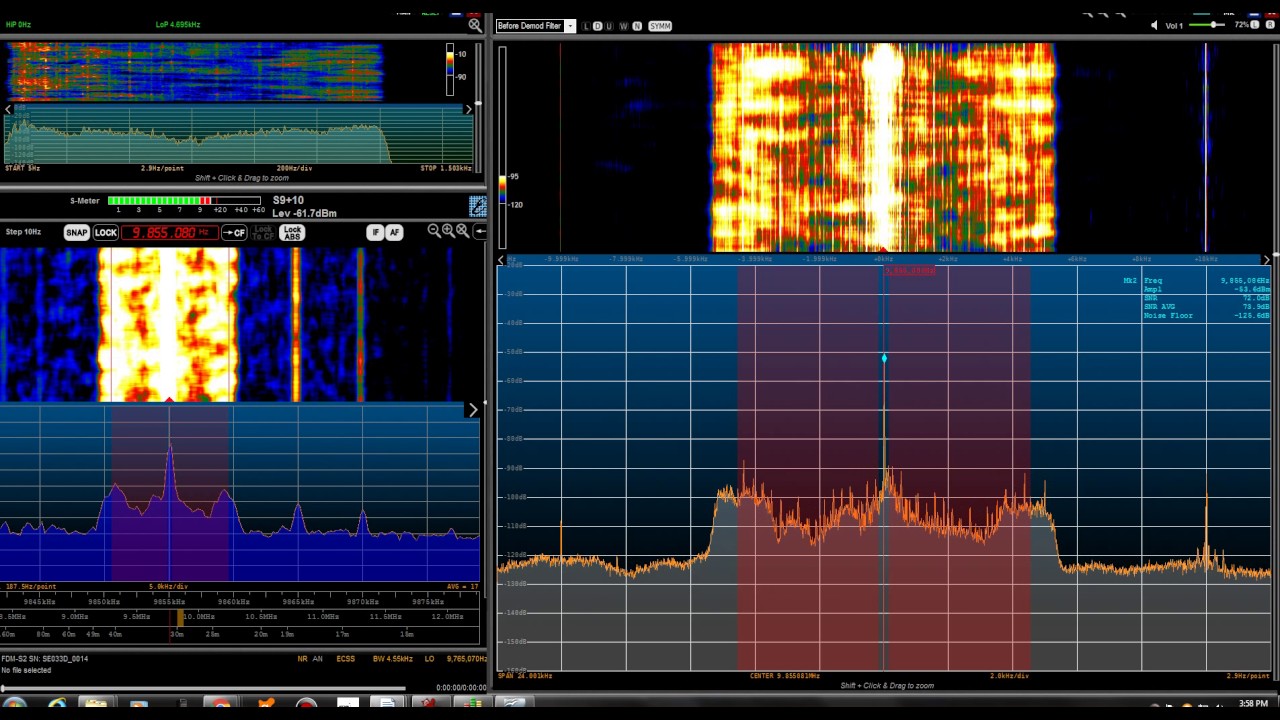
Task: Click the arrow CF center frequency button
Action: click(x=234, y=232)
